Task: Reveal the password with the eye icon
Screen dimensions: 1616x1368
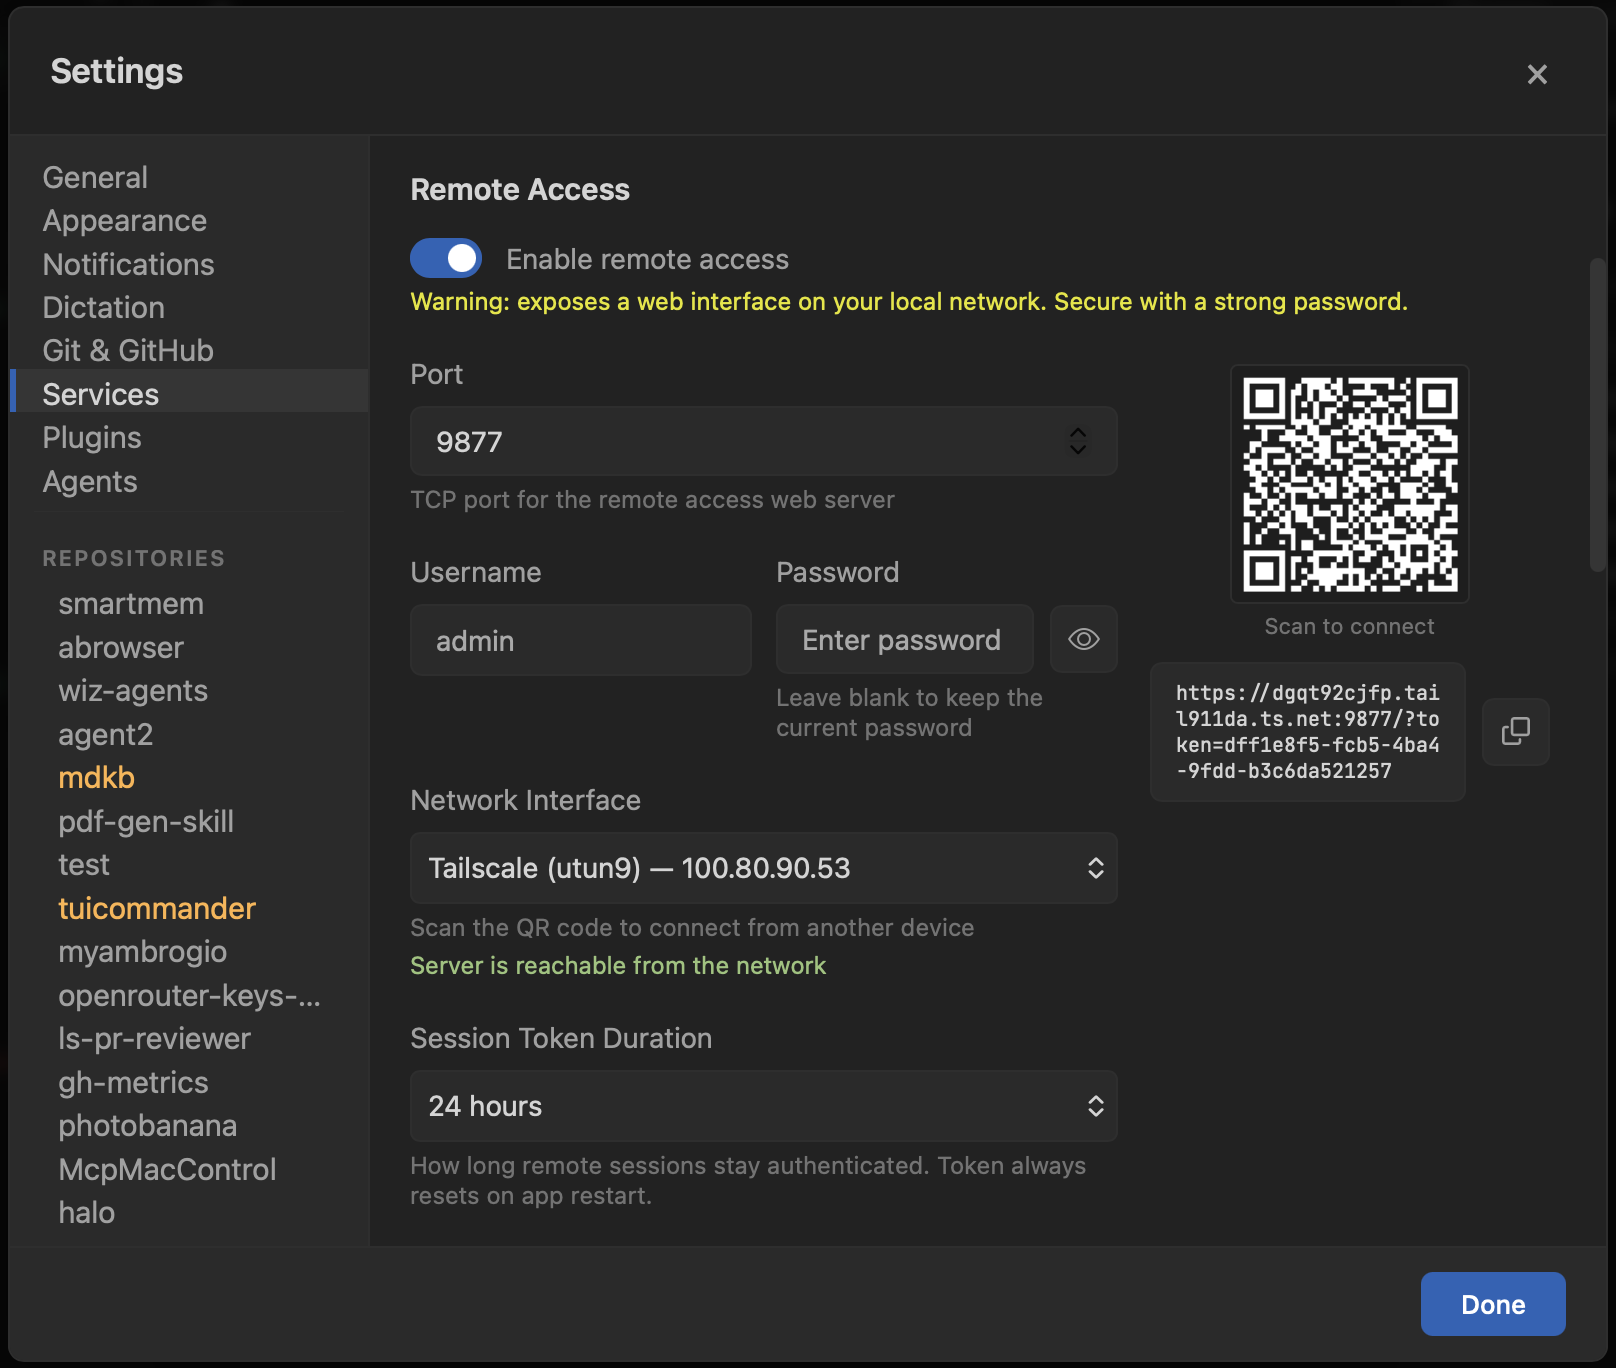Action: point(1083,639)
